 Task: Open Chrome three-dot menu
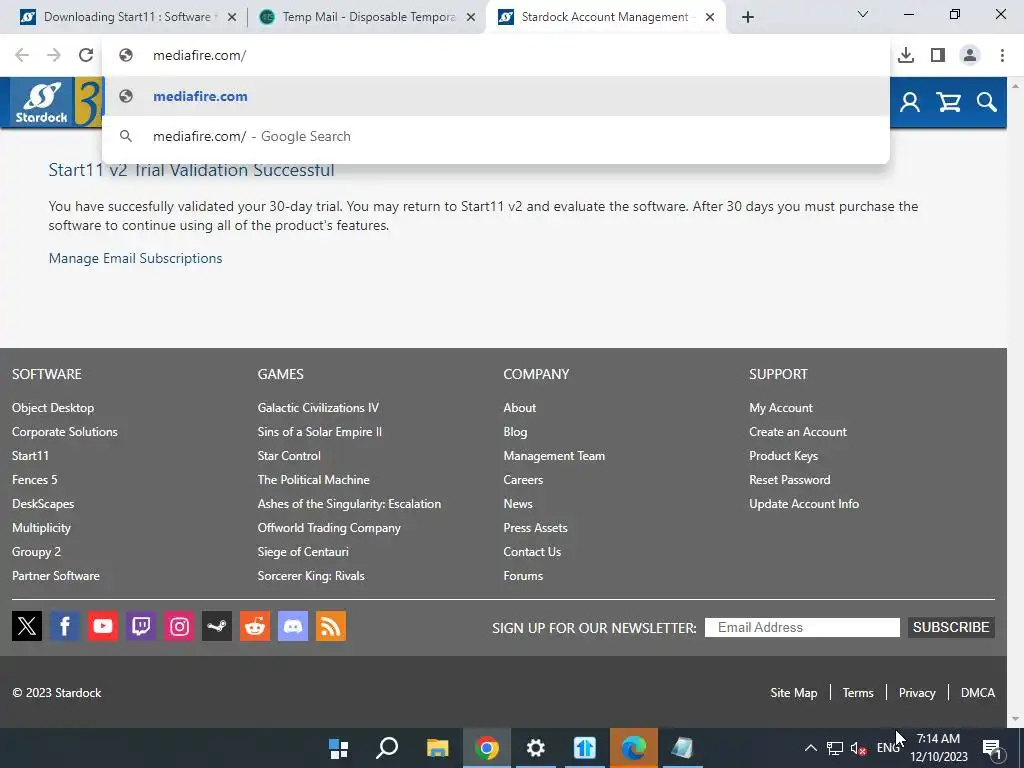[1002, 55]
